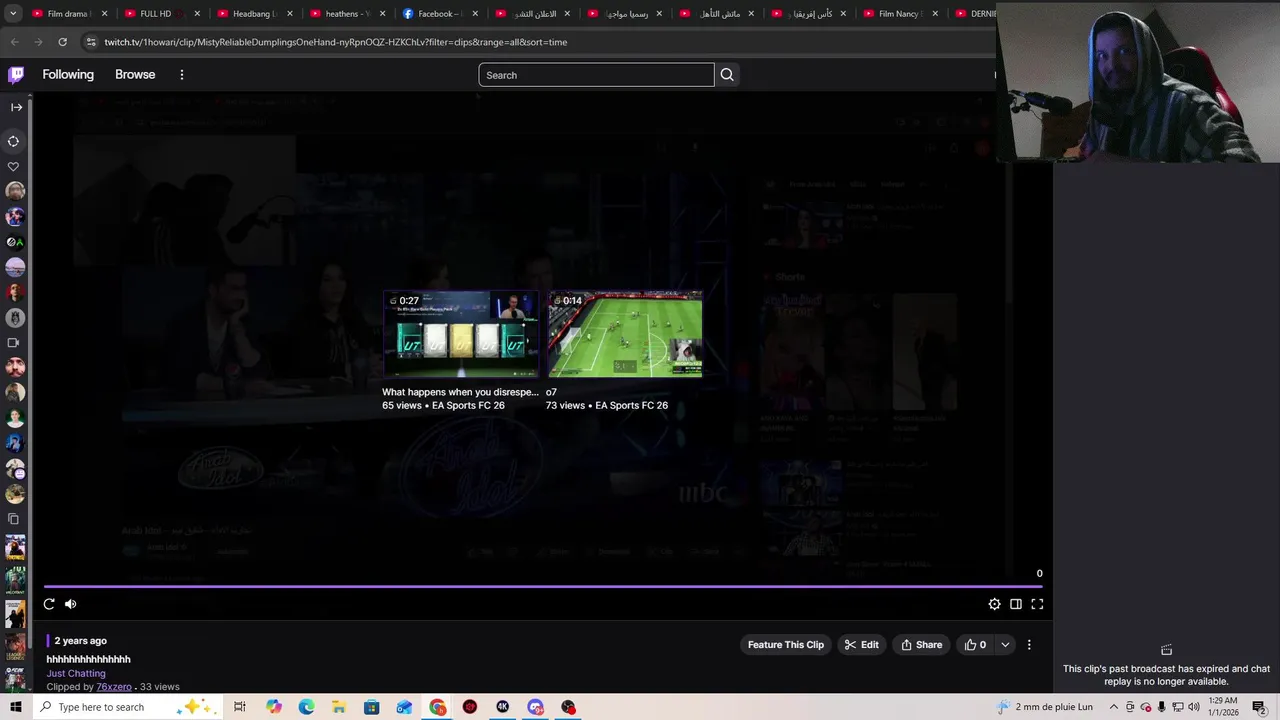This screenshot has width=1280, height=720.
Task: Click the heart icon in the sidebar
Action: (x=14, y=167)
